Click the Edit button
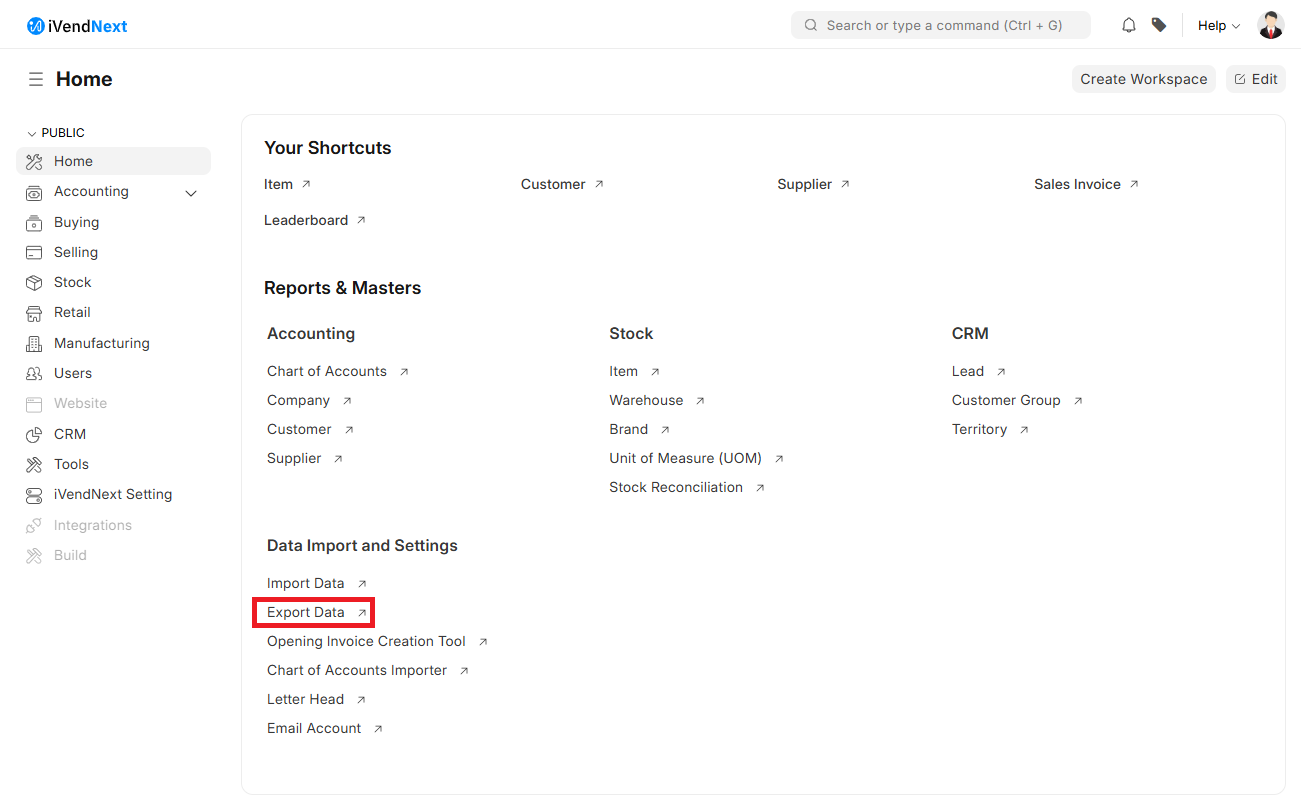The image size is (1301, 811). click(1256, 79)
